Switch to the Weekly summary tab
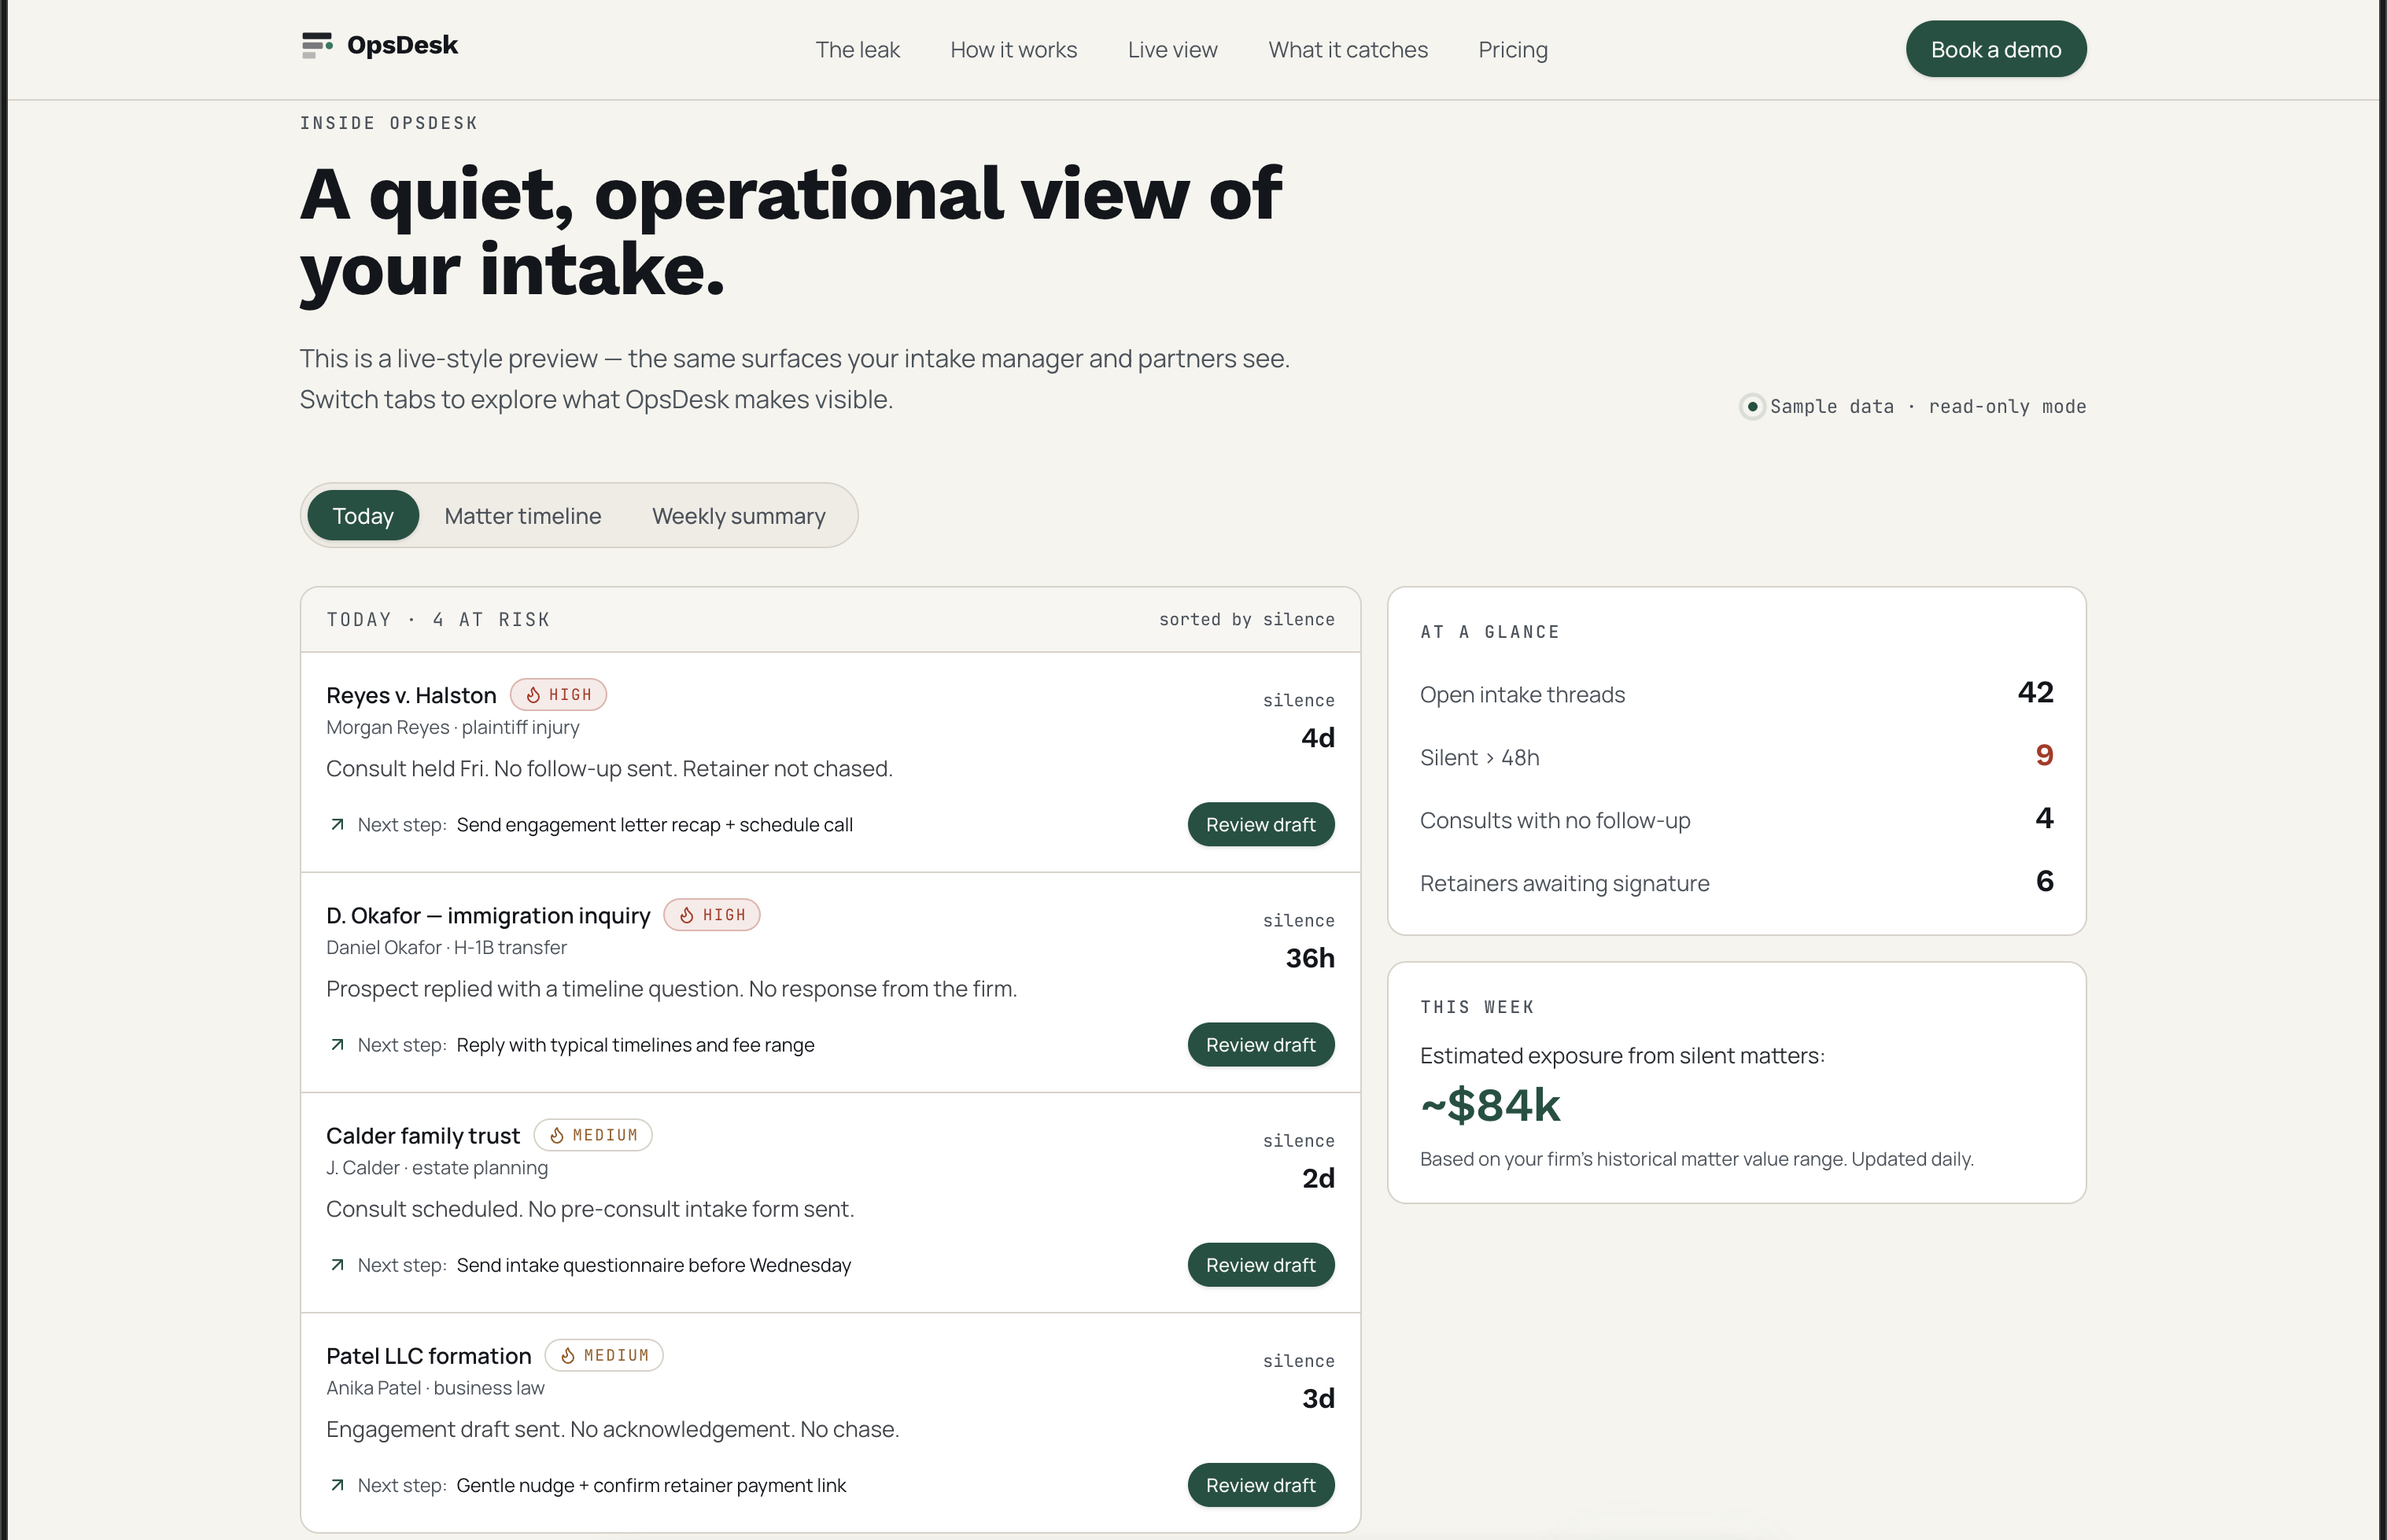The width and height of the screenshot is (2387, 1540). (739, 516)
